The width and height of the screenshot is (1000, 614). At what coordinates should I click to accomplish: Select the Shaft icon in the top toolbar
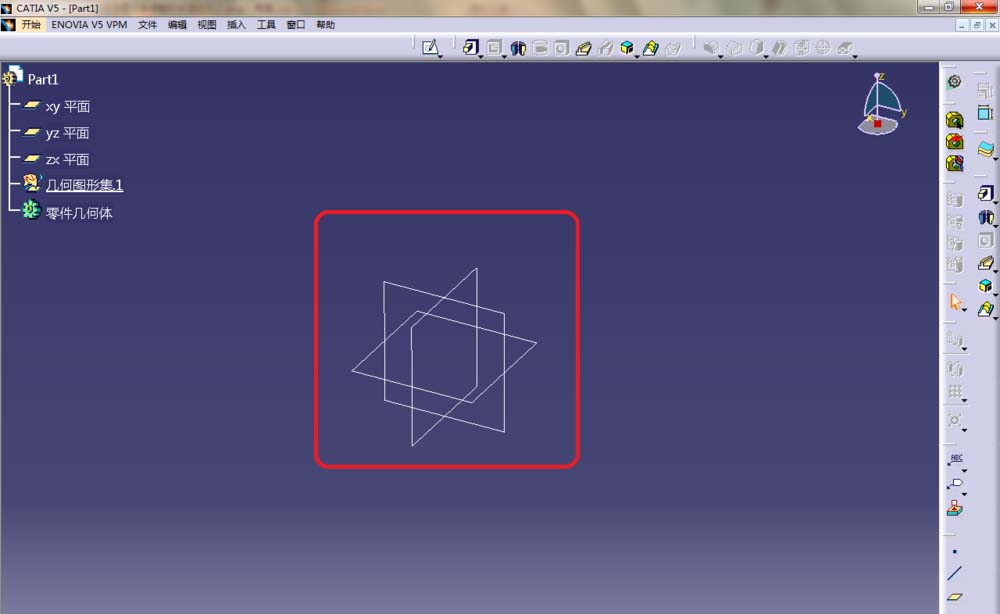pyautogui.click(x=518, y=48)
